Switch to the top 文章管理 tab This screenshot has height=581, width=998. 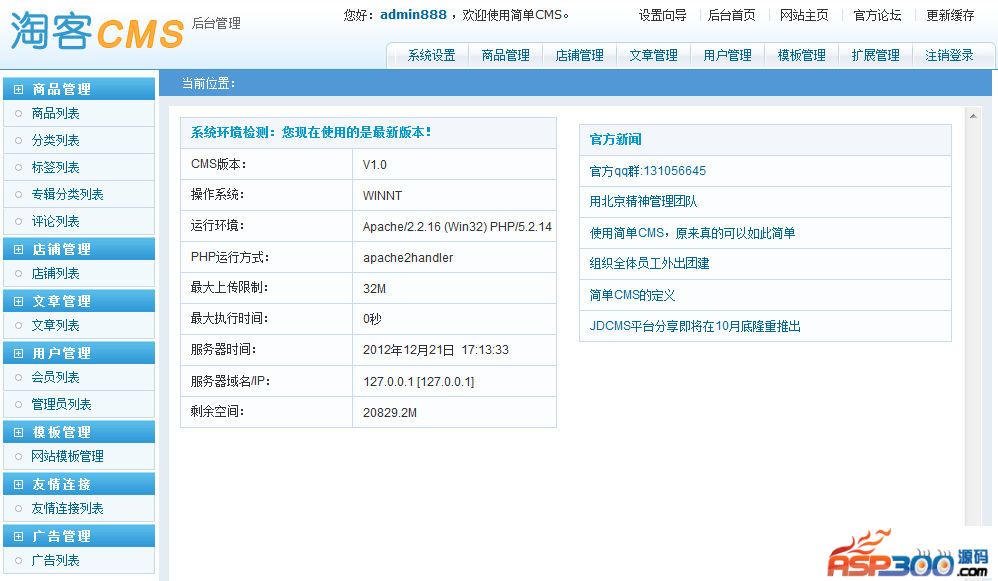point(654,55)
